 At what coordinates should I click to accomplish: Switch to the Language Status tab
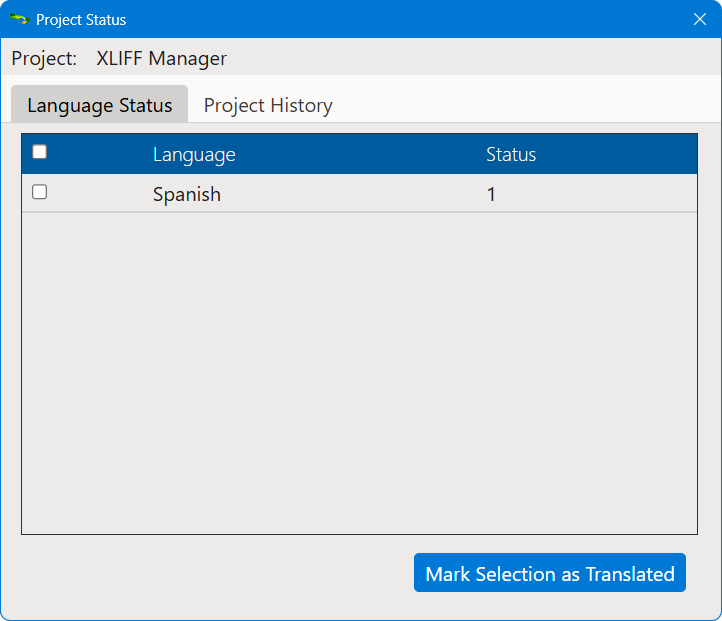click(x=99, y=105)
